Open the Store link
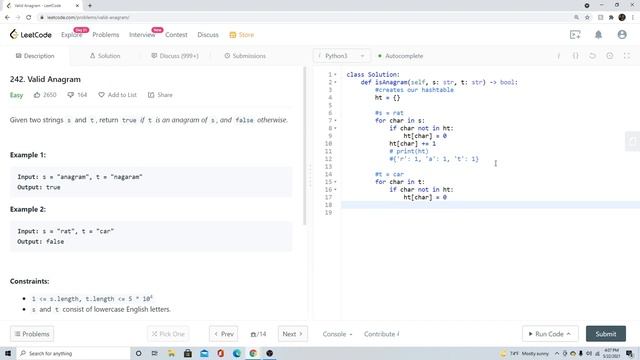 pos(242,35)
